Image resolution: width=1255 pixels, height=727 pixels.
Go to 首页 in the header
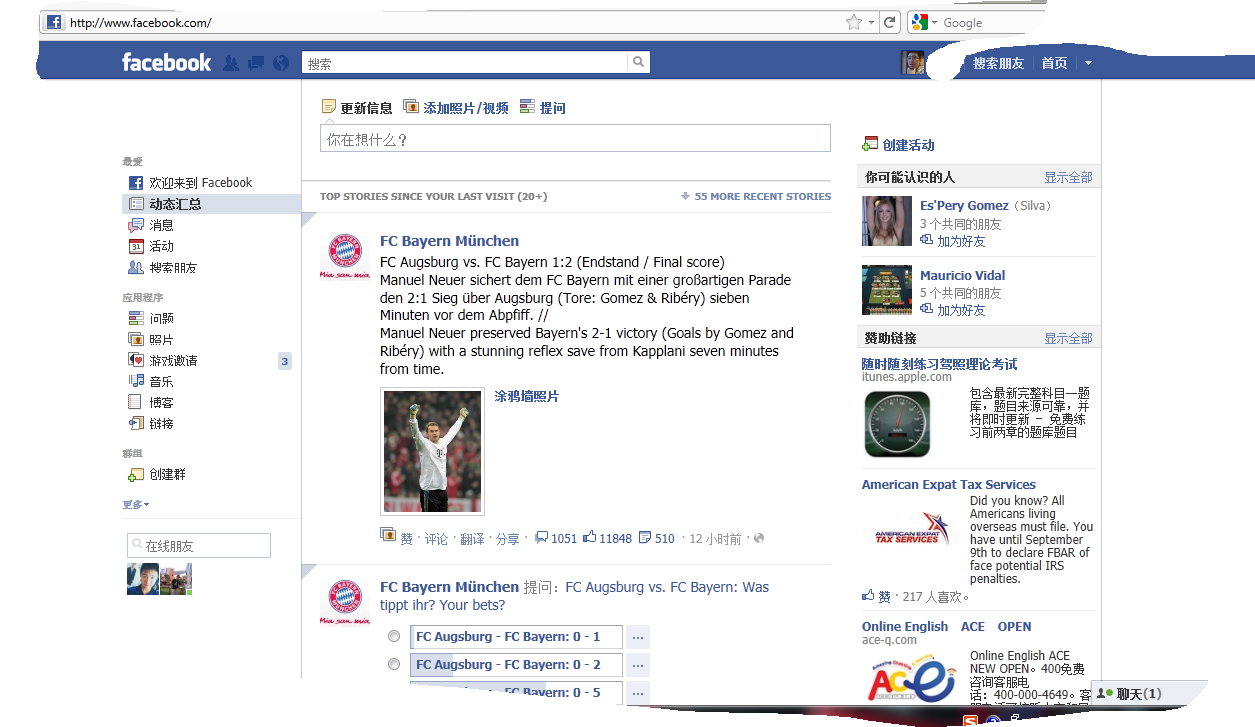click(1054, 63)
